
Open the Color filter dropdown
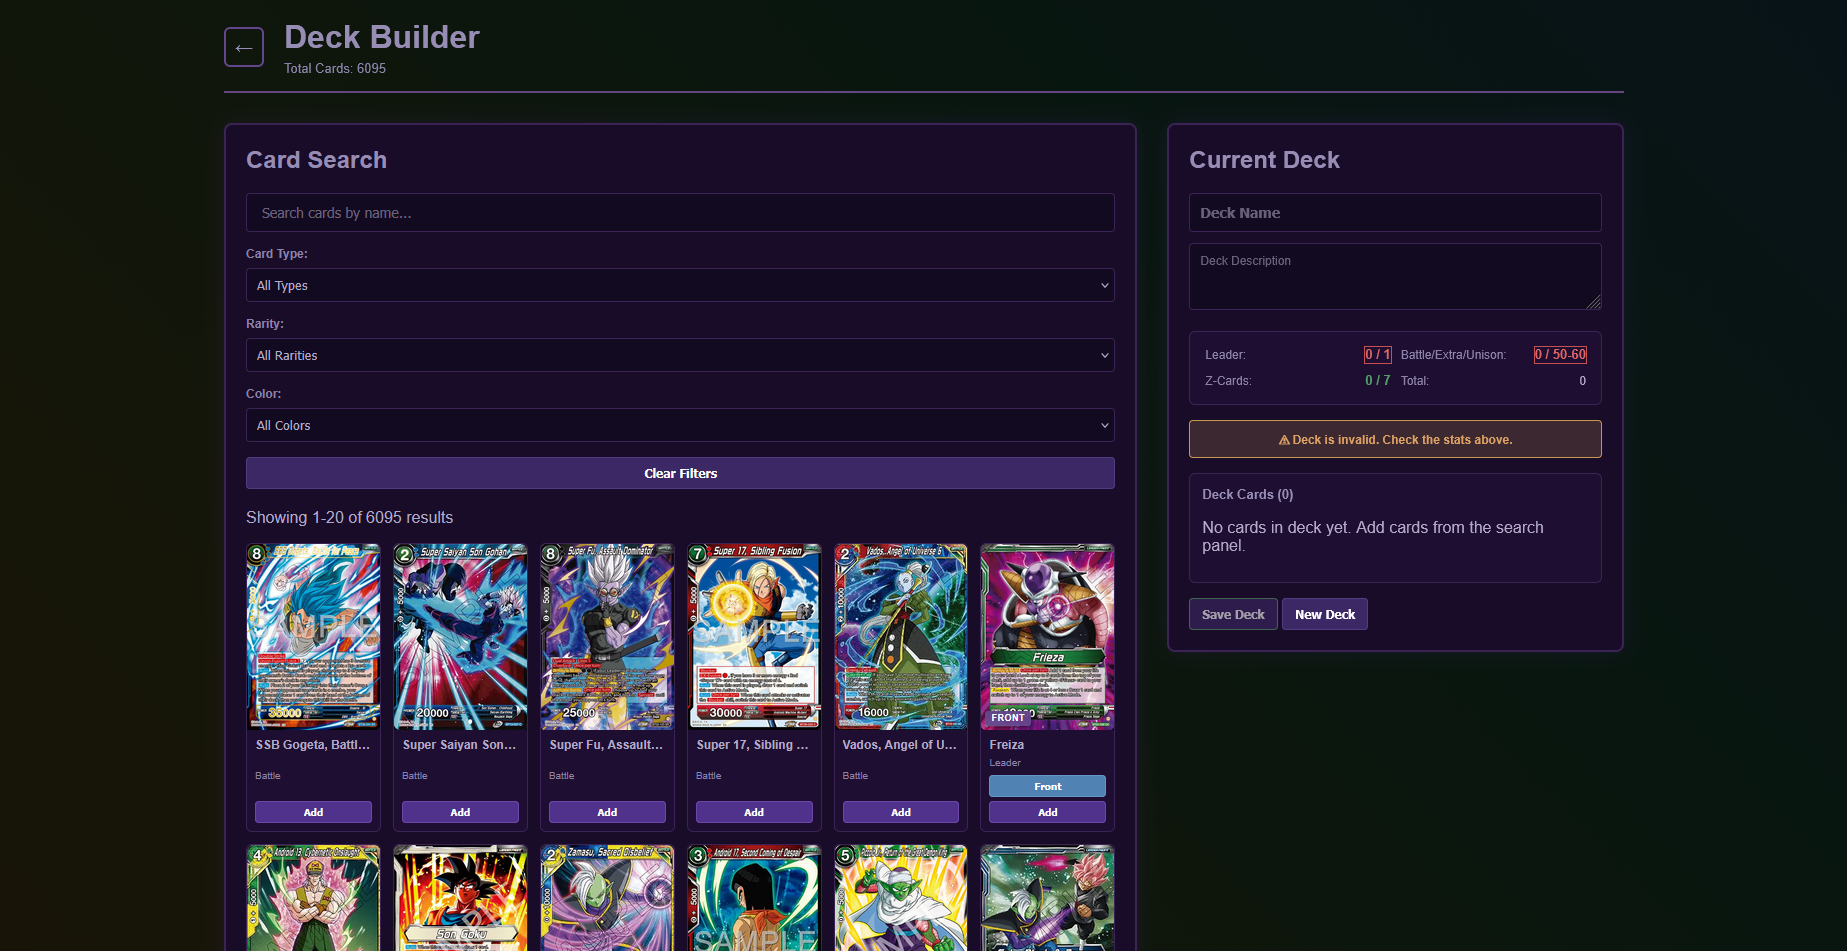tap(680, 425)
